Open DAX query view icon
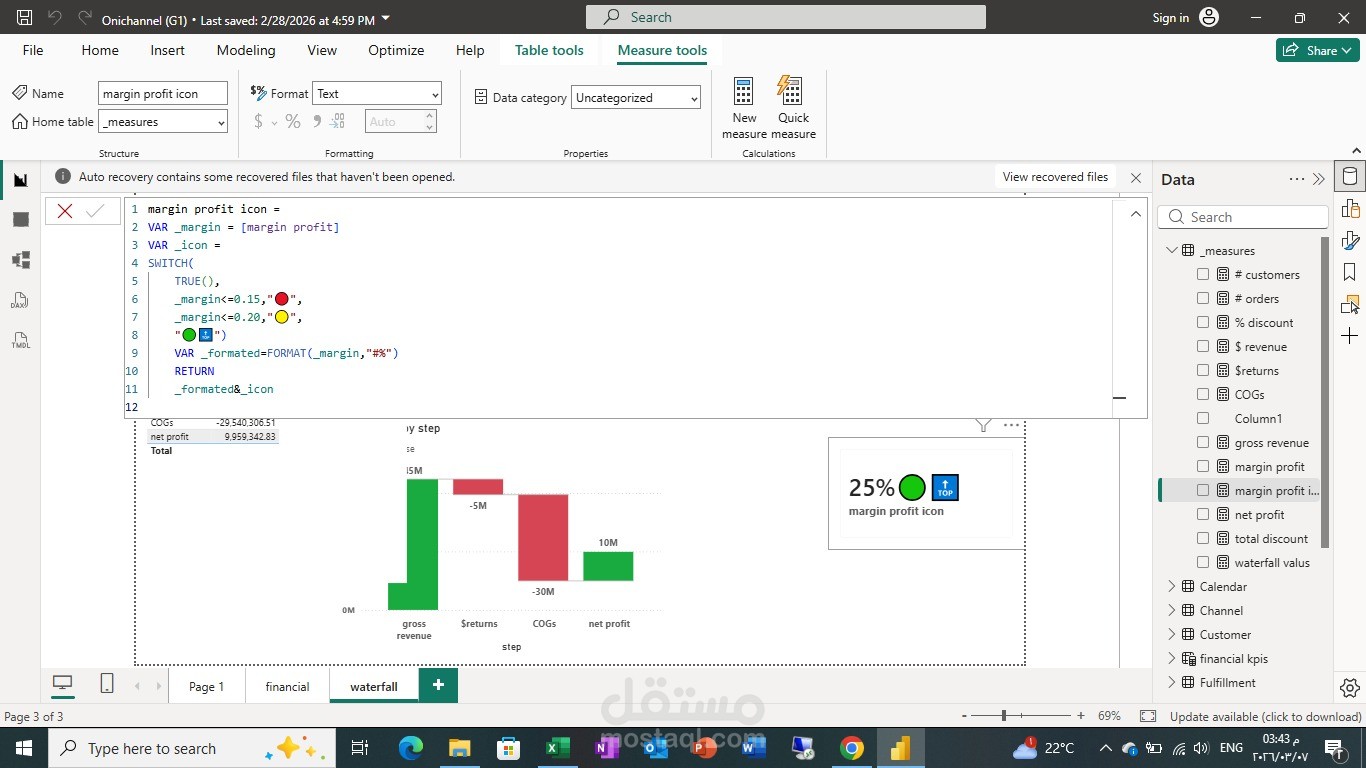This screenshot has width=1366, height=768. pos(20,300)
